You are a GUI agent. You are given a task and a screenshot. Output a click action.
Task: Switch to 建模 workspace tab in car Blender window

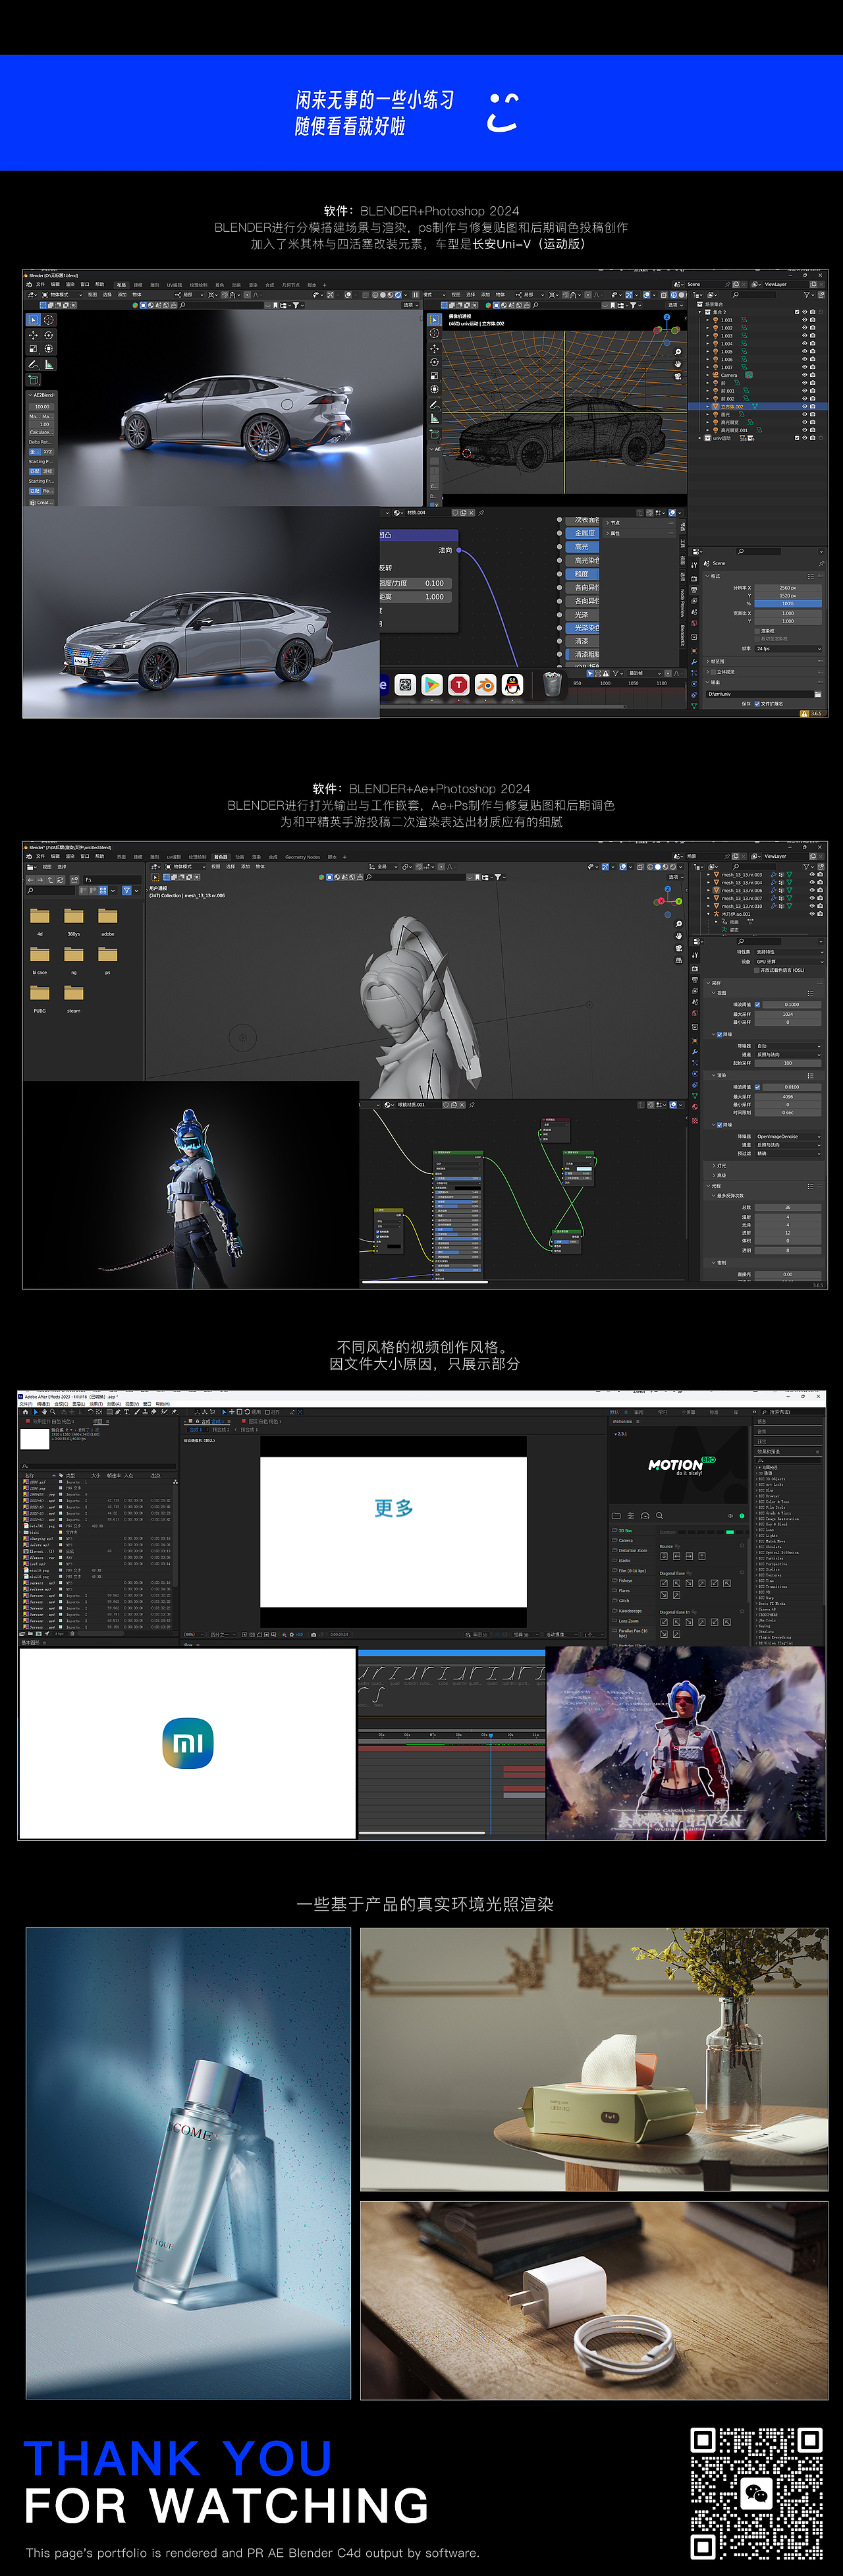point(138,285)
